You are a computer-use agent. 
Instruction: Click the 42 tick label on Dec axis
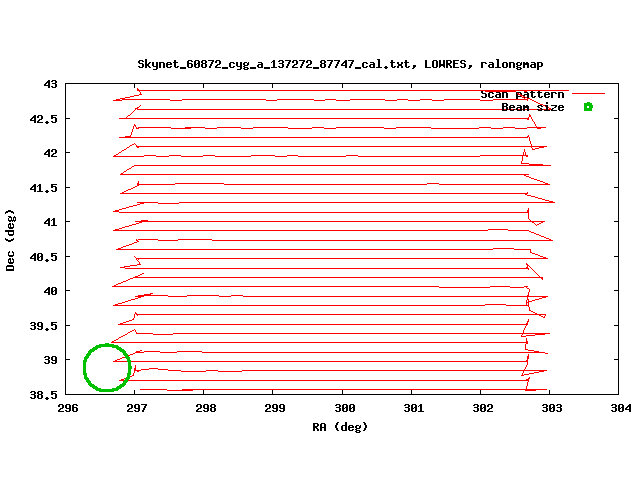[x=51, y=153]
